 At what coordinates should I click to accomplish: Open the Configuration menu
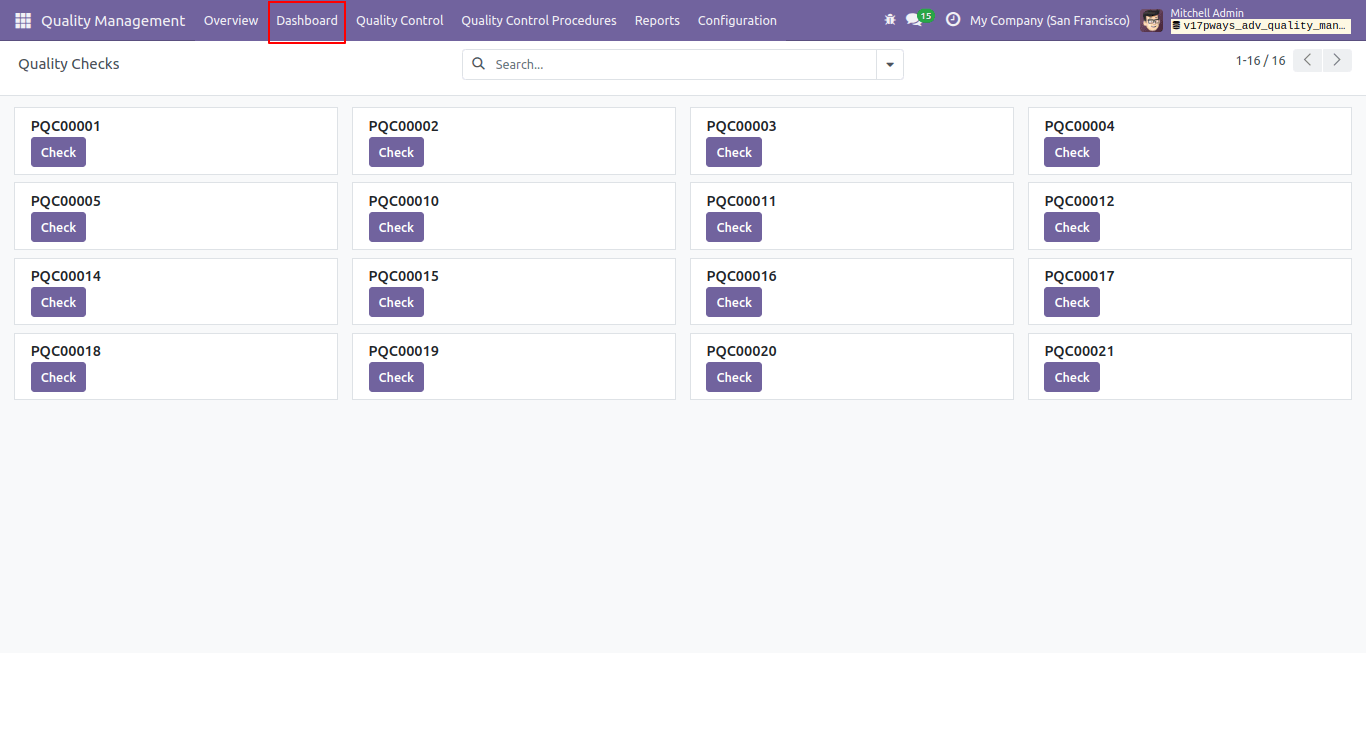click(737, 20)
